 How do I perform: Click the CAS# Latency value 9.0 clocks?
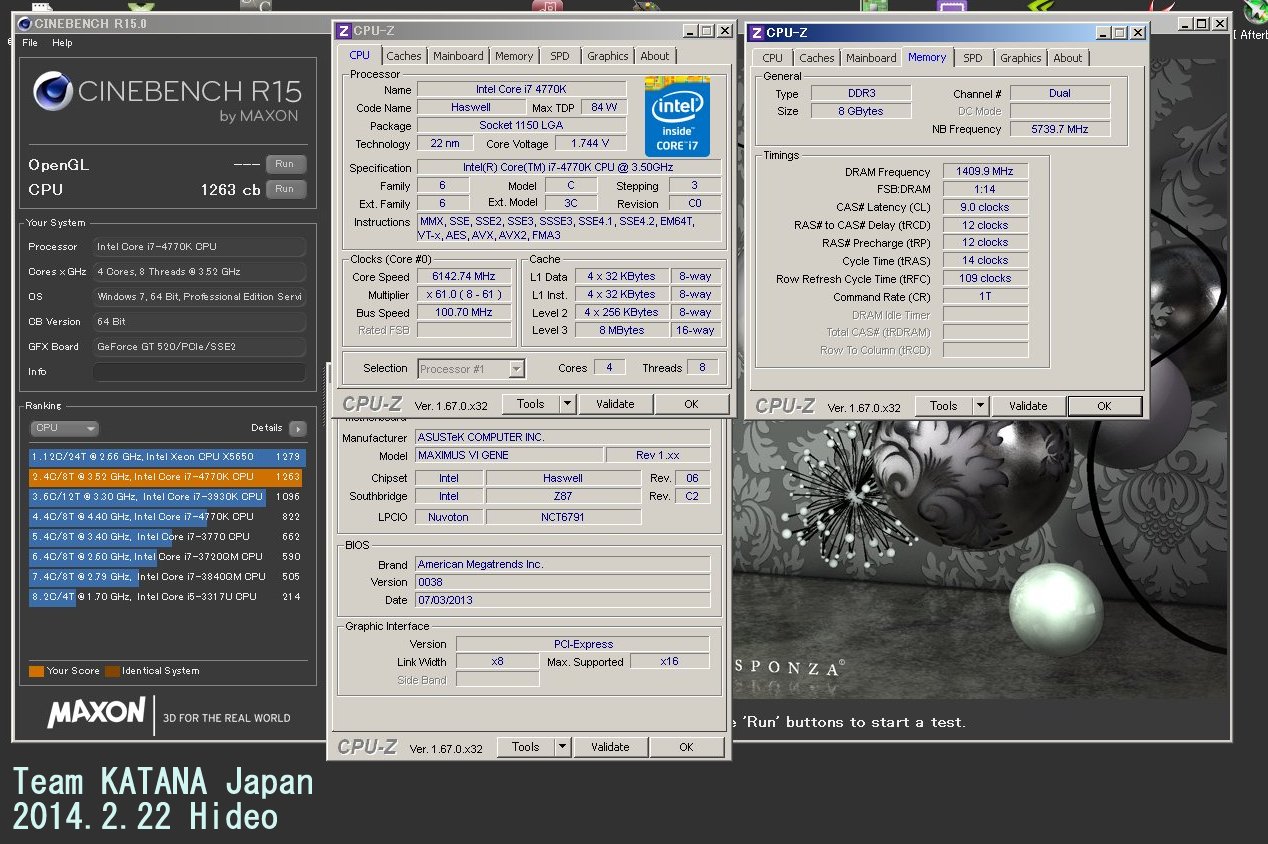coord(985,208)
